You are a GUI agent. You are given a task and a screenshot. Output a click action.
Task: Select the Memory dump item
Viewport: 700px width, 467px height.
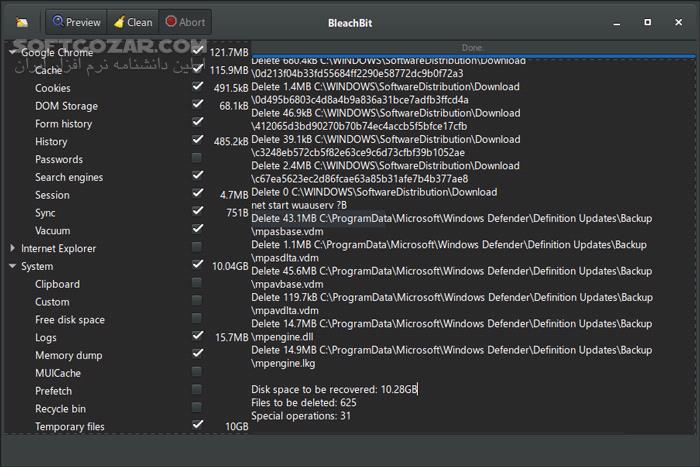tap(68, 355)
